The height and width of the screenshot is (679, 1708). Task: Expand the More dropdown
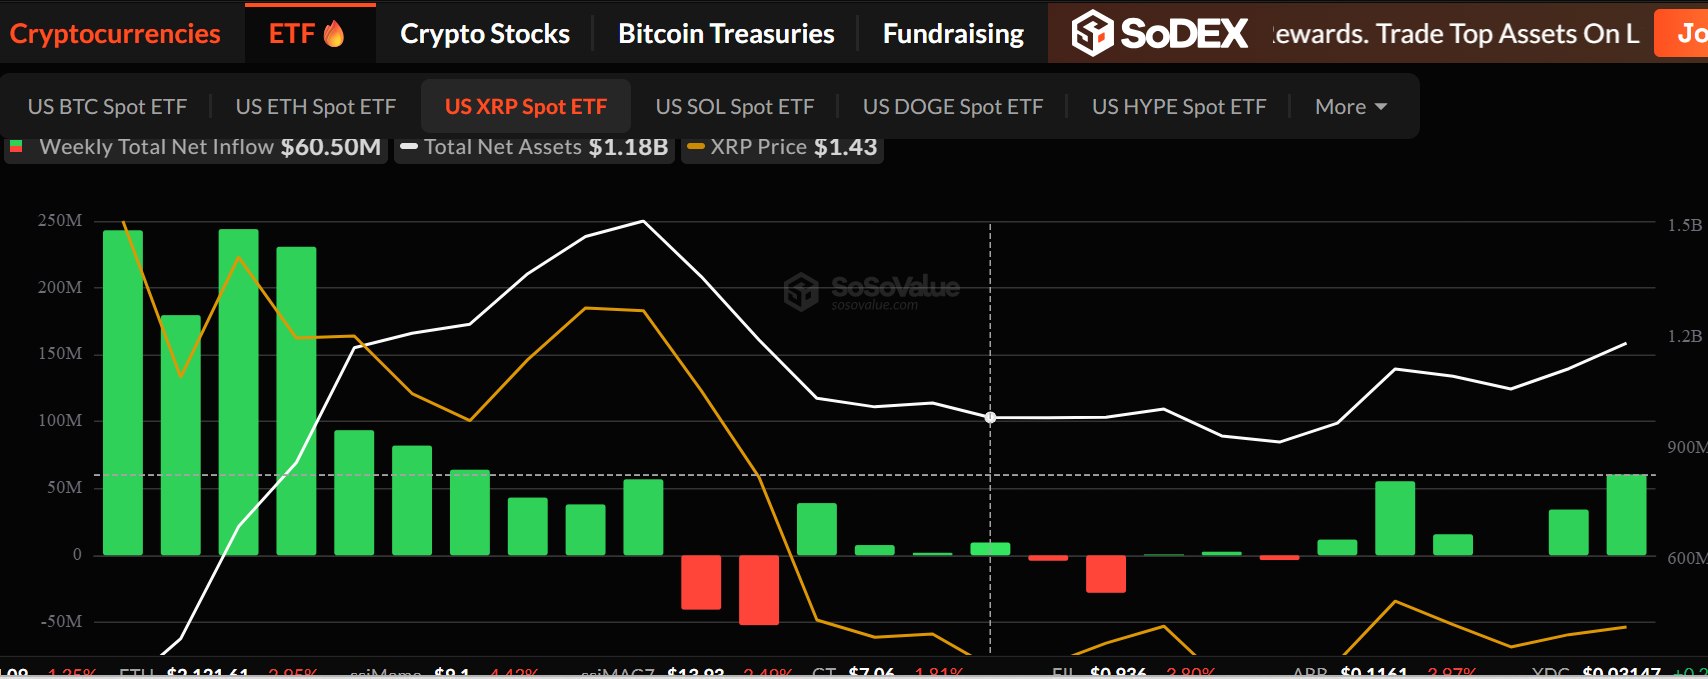[1351, 107]
